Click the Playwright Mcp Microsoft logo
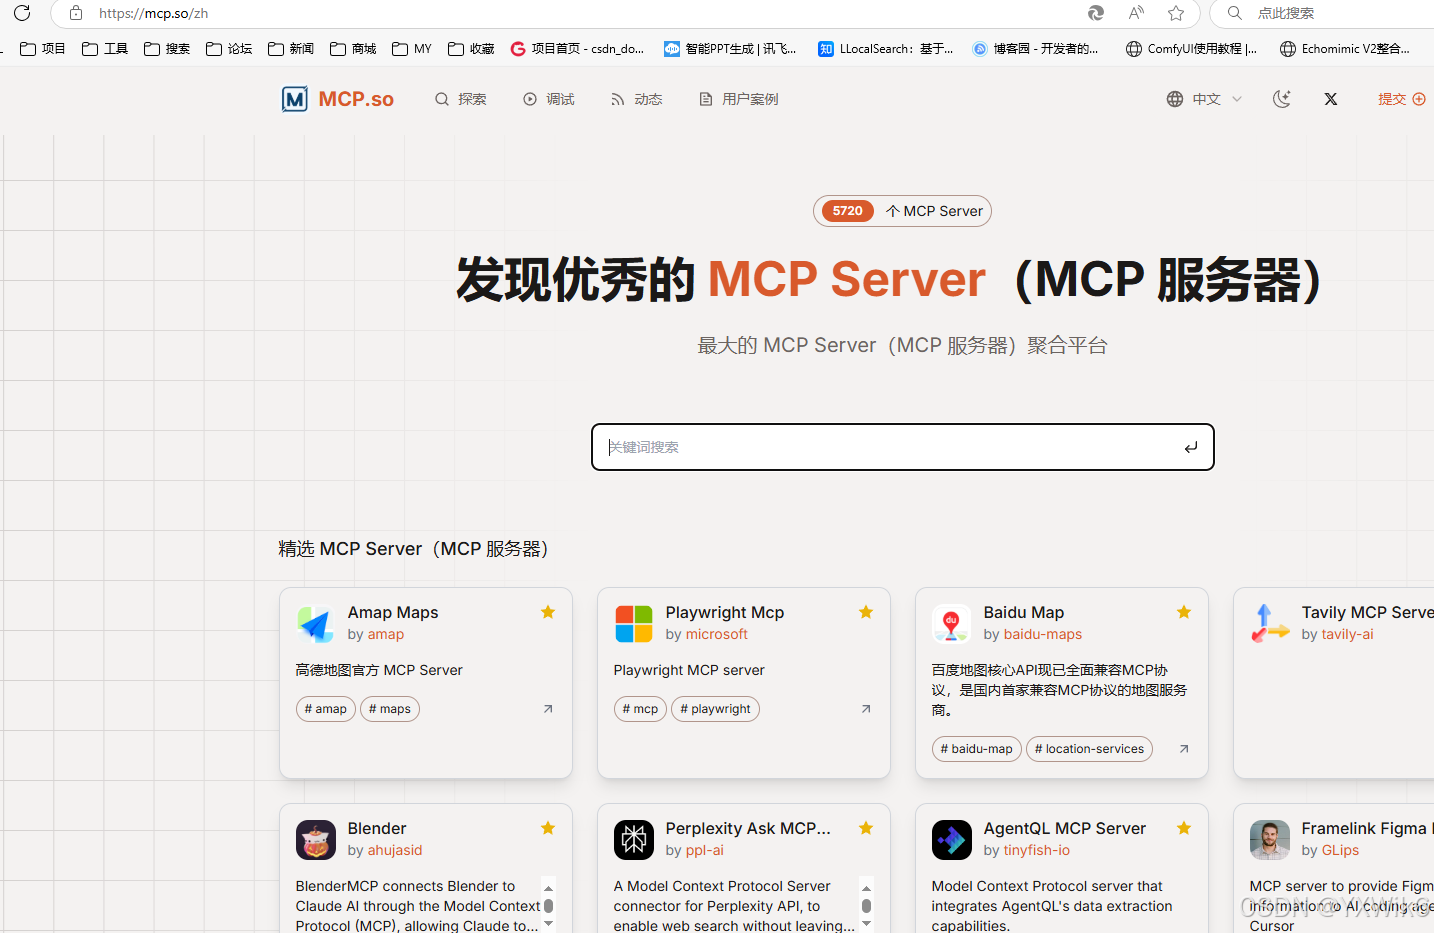 coord(633,624)
